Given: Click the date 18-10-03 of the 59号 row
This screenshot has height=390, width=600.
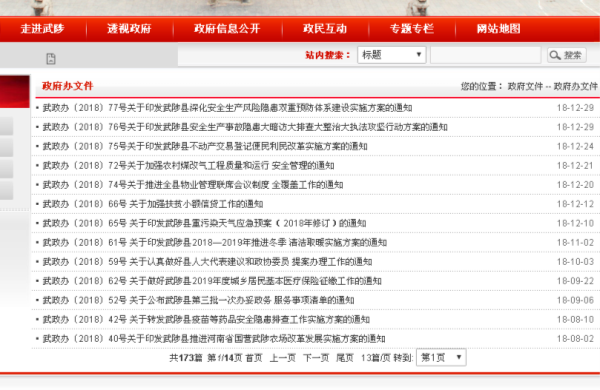Looking at the screenshot, I should click(575, 262).
